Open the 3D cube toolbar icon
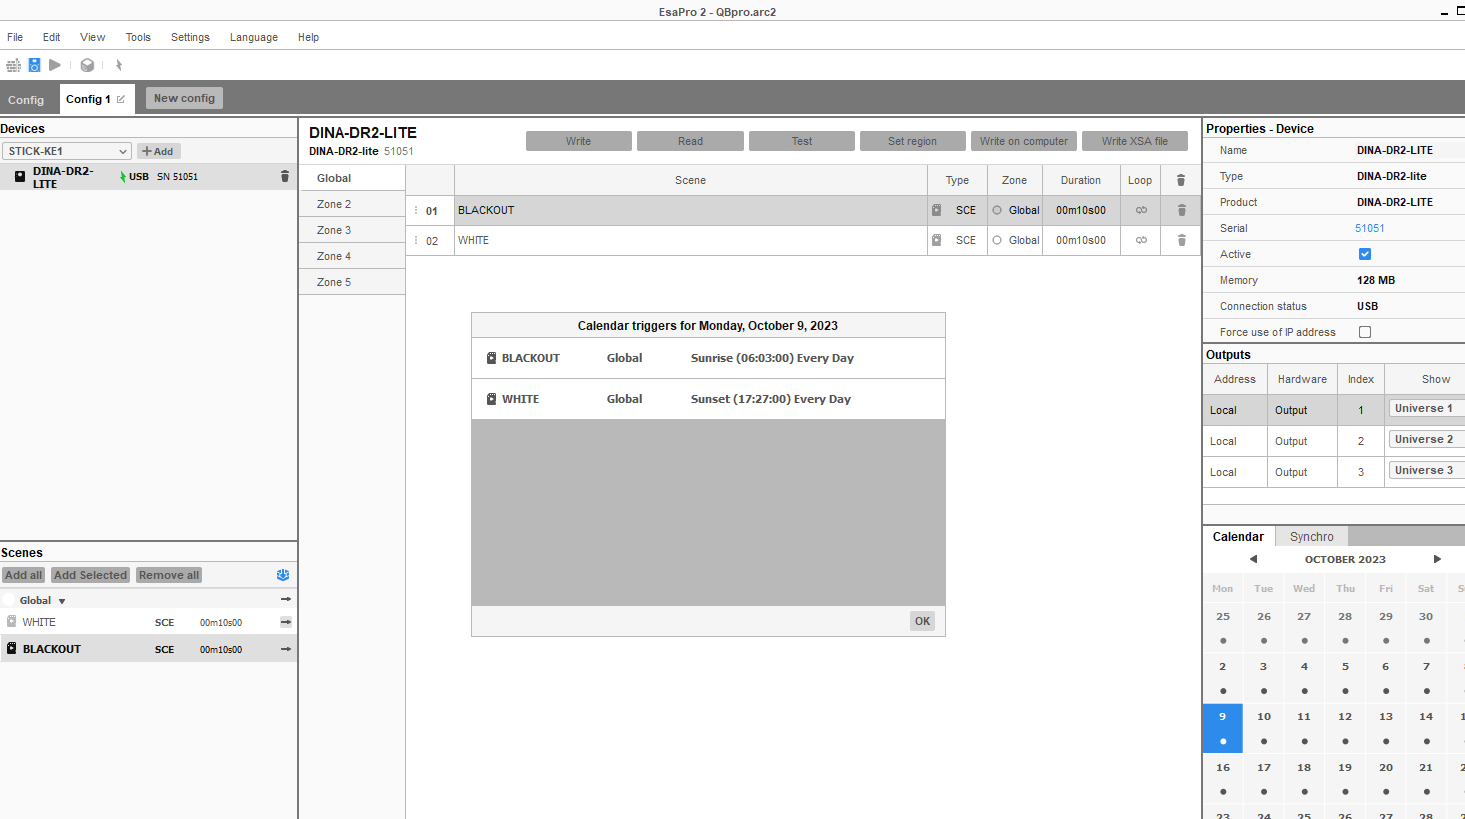Screen dimensions: 1465x819 coord(87,65)
